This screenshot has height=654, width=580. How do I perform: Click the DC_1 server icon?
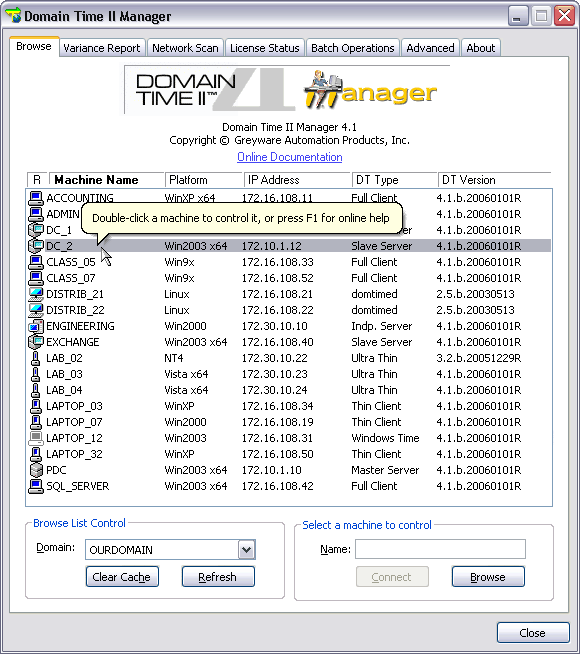(x=36, y=230)
